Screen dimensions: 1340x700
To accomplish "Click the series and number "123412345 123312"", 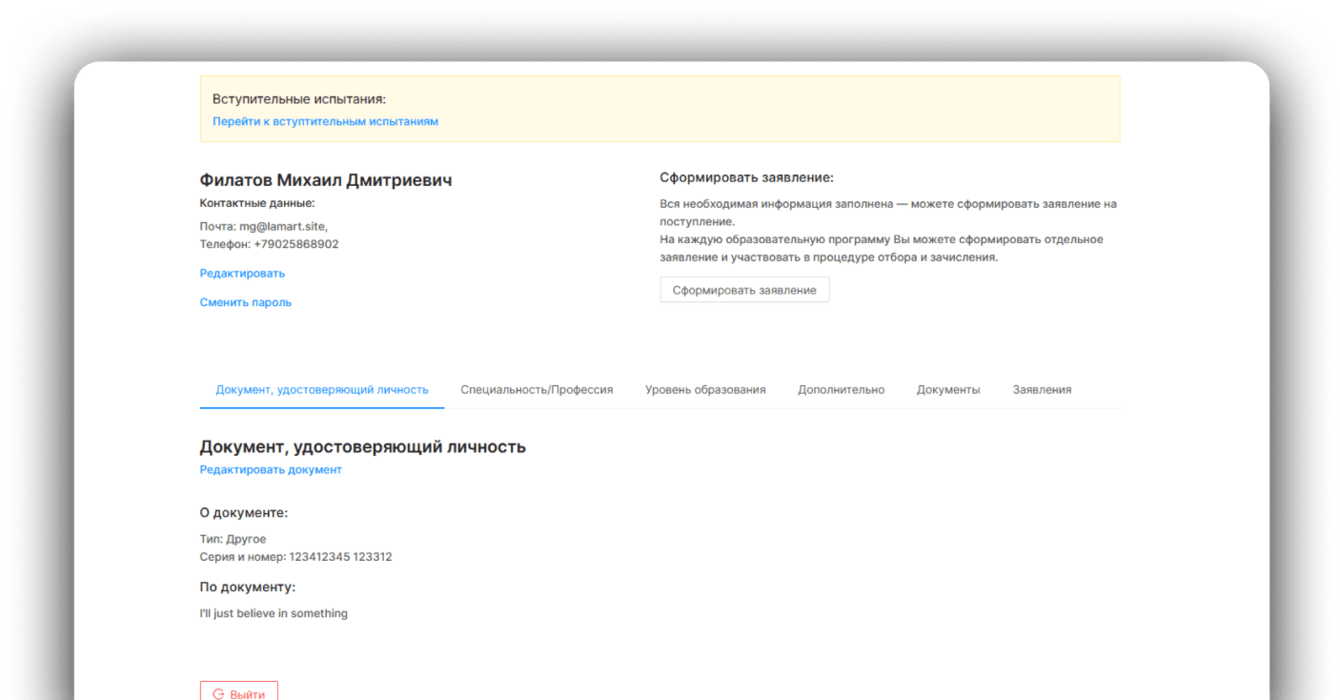I will point(341,557).
